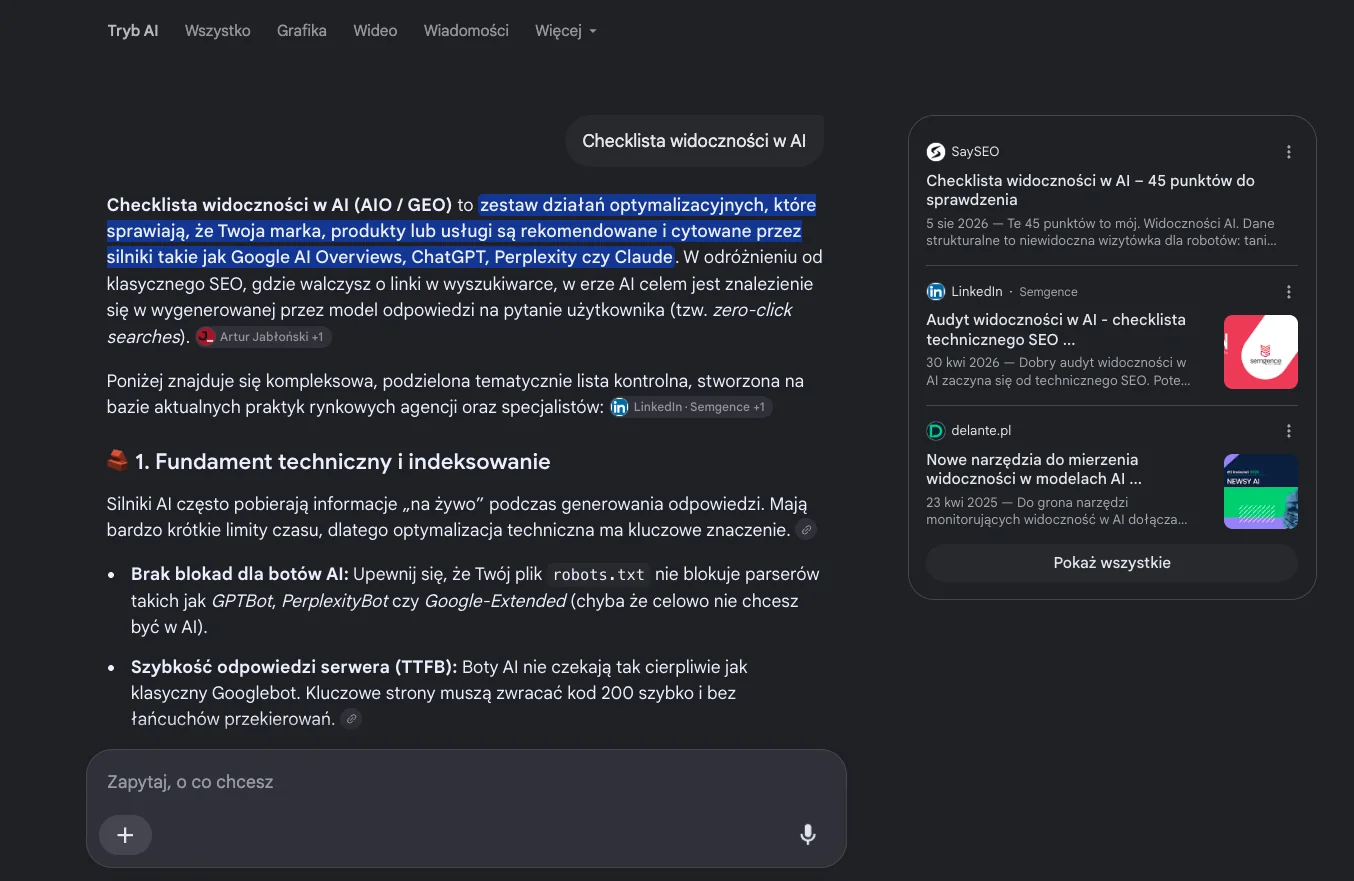Image resolution: width=1354 pixels, height=881 pixels.
Task: Click the LinkedIn favicon in sources panel
Action: click(936, 292)
